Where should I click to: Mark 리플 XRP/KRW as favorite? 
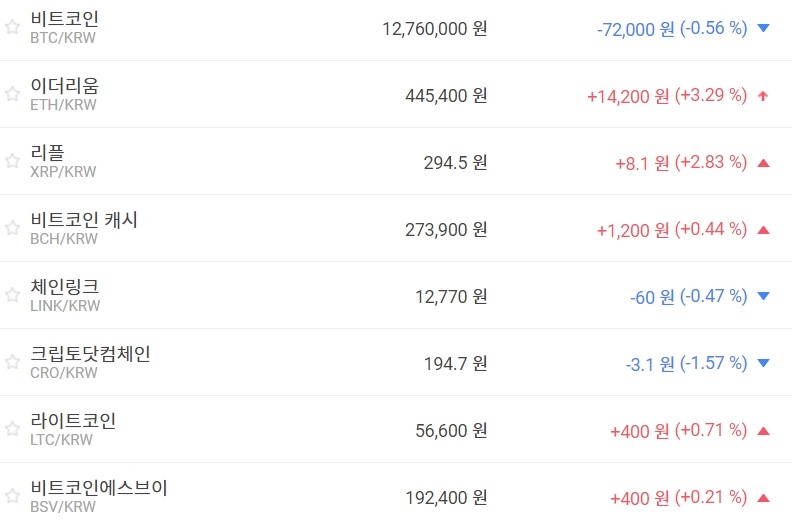tap(12, 161)
